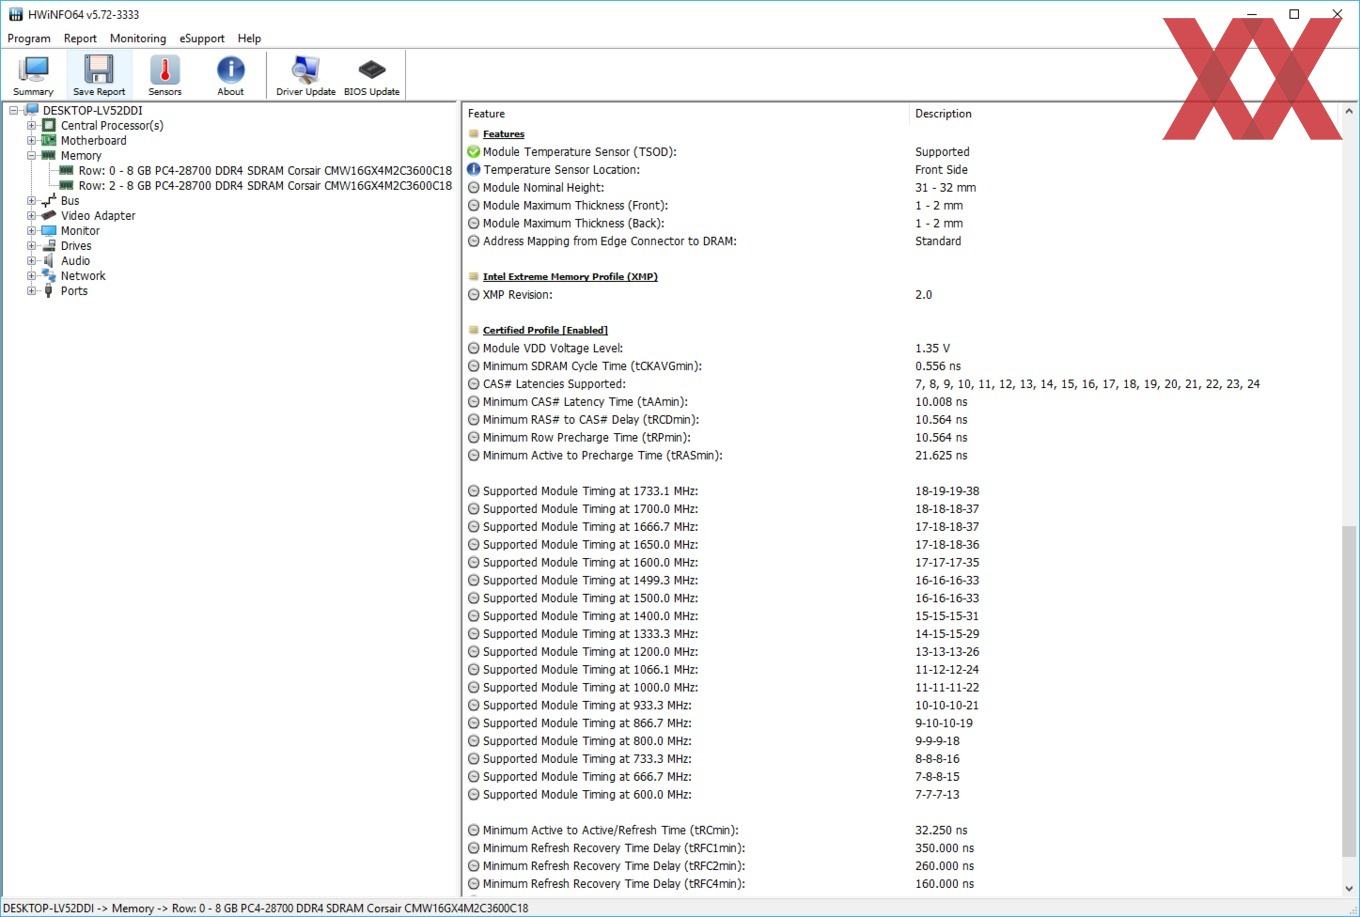
Task: Select the Module VDD Voltage Level row
Action: 902,348
